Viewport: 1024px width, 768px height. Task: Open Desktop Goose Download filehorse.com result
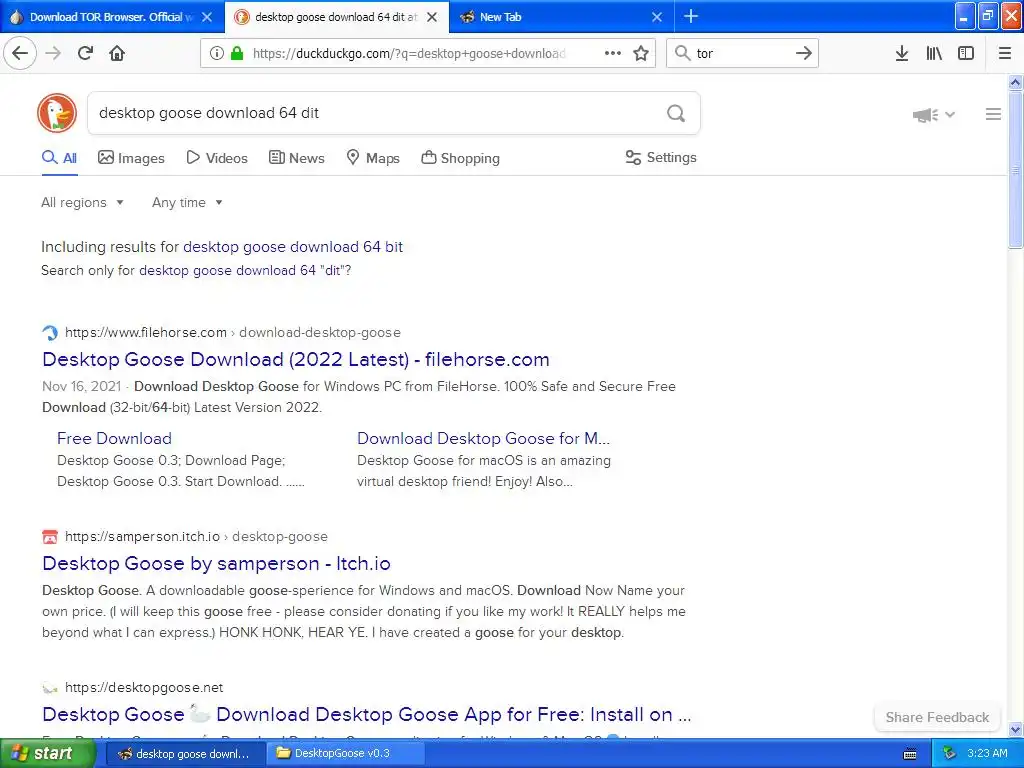(296, 359)
